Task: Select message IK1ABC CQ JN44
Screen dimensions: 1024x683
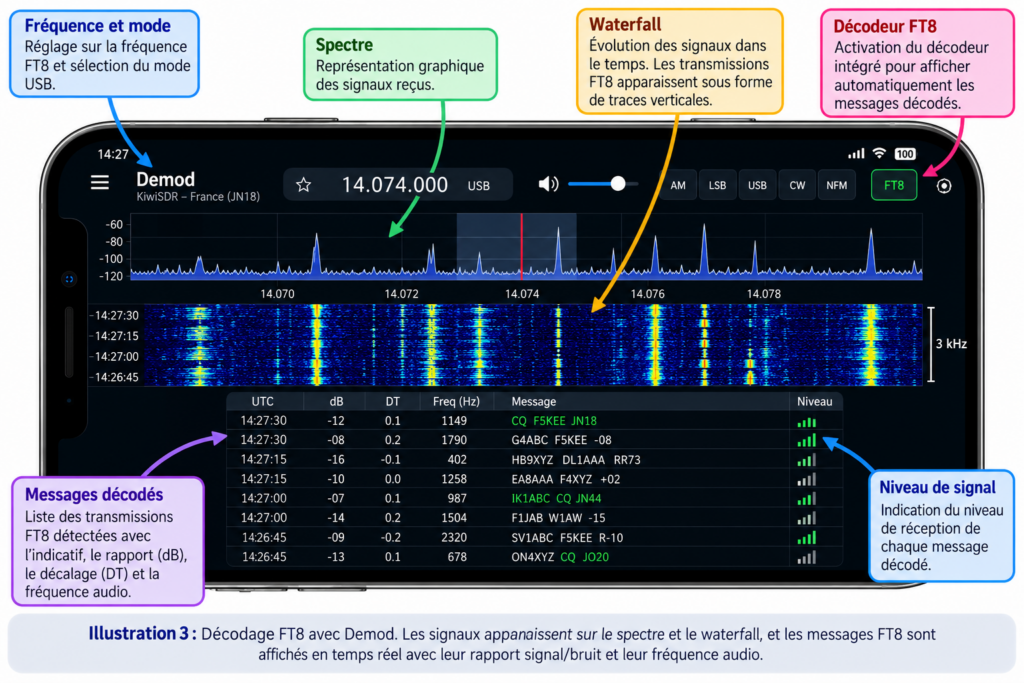Action: pyautogui.click(x=556, y=499)
